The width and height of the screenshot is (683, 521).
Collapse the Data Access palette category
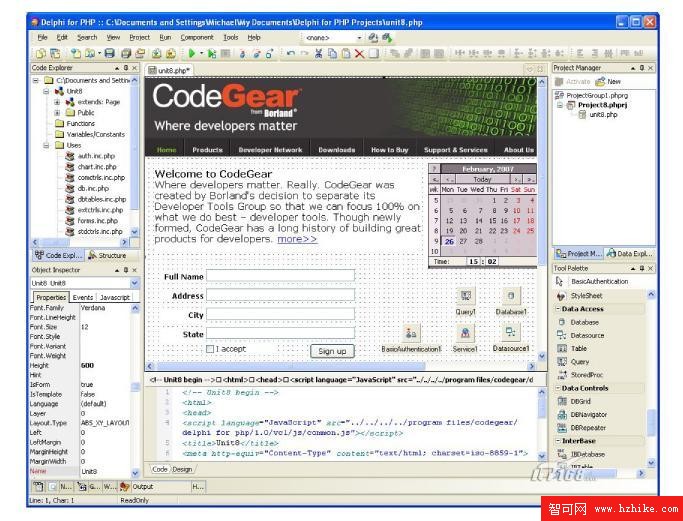point(558,309)
